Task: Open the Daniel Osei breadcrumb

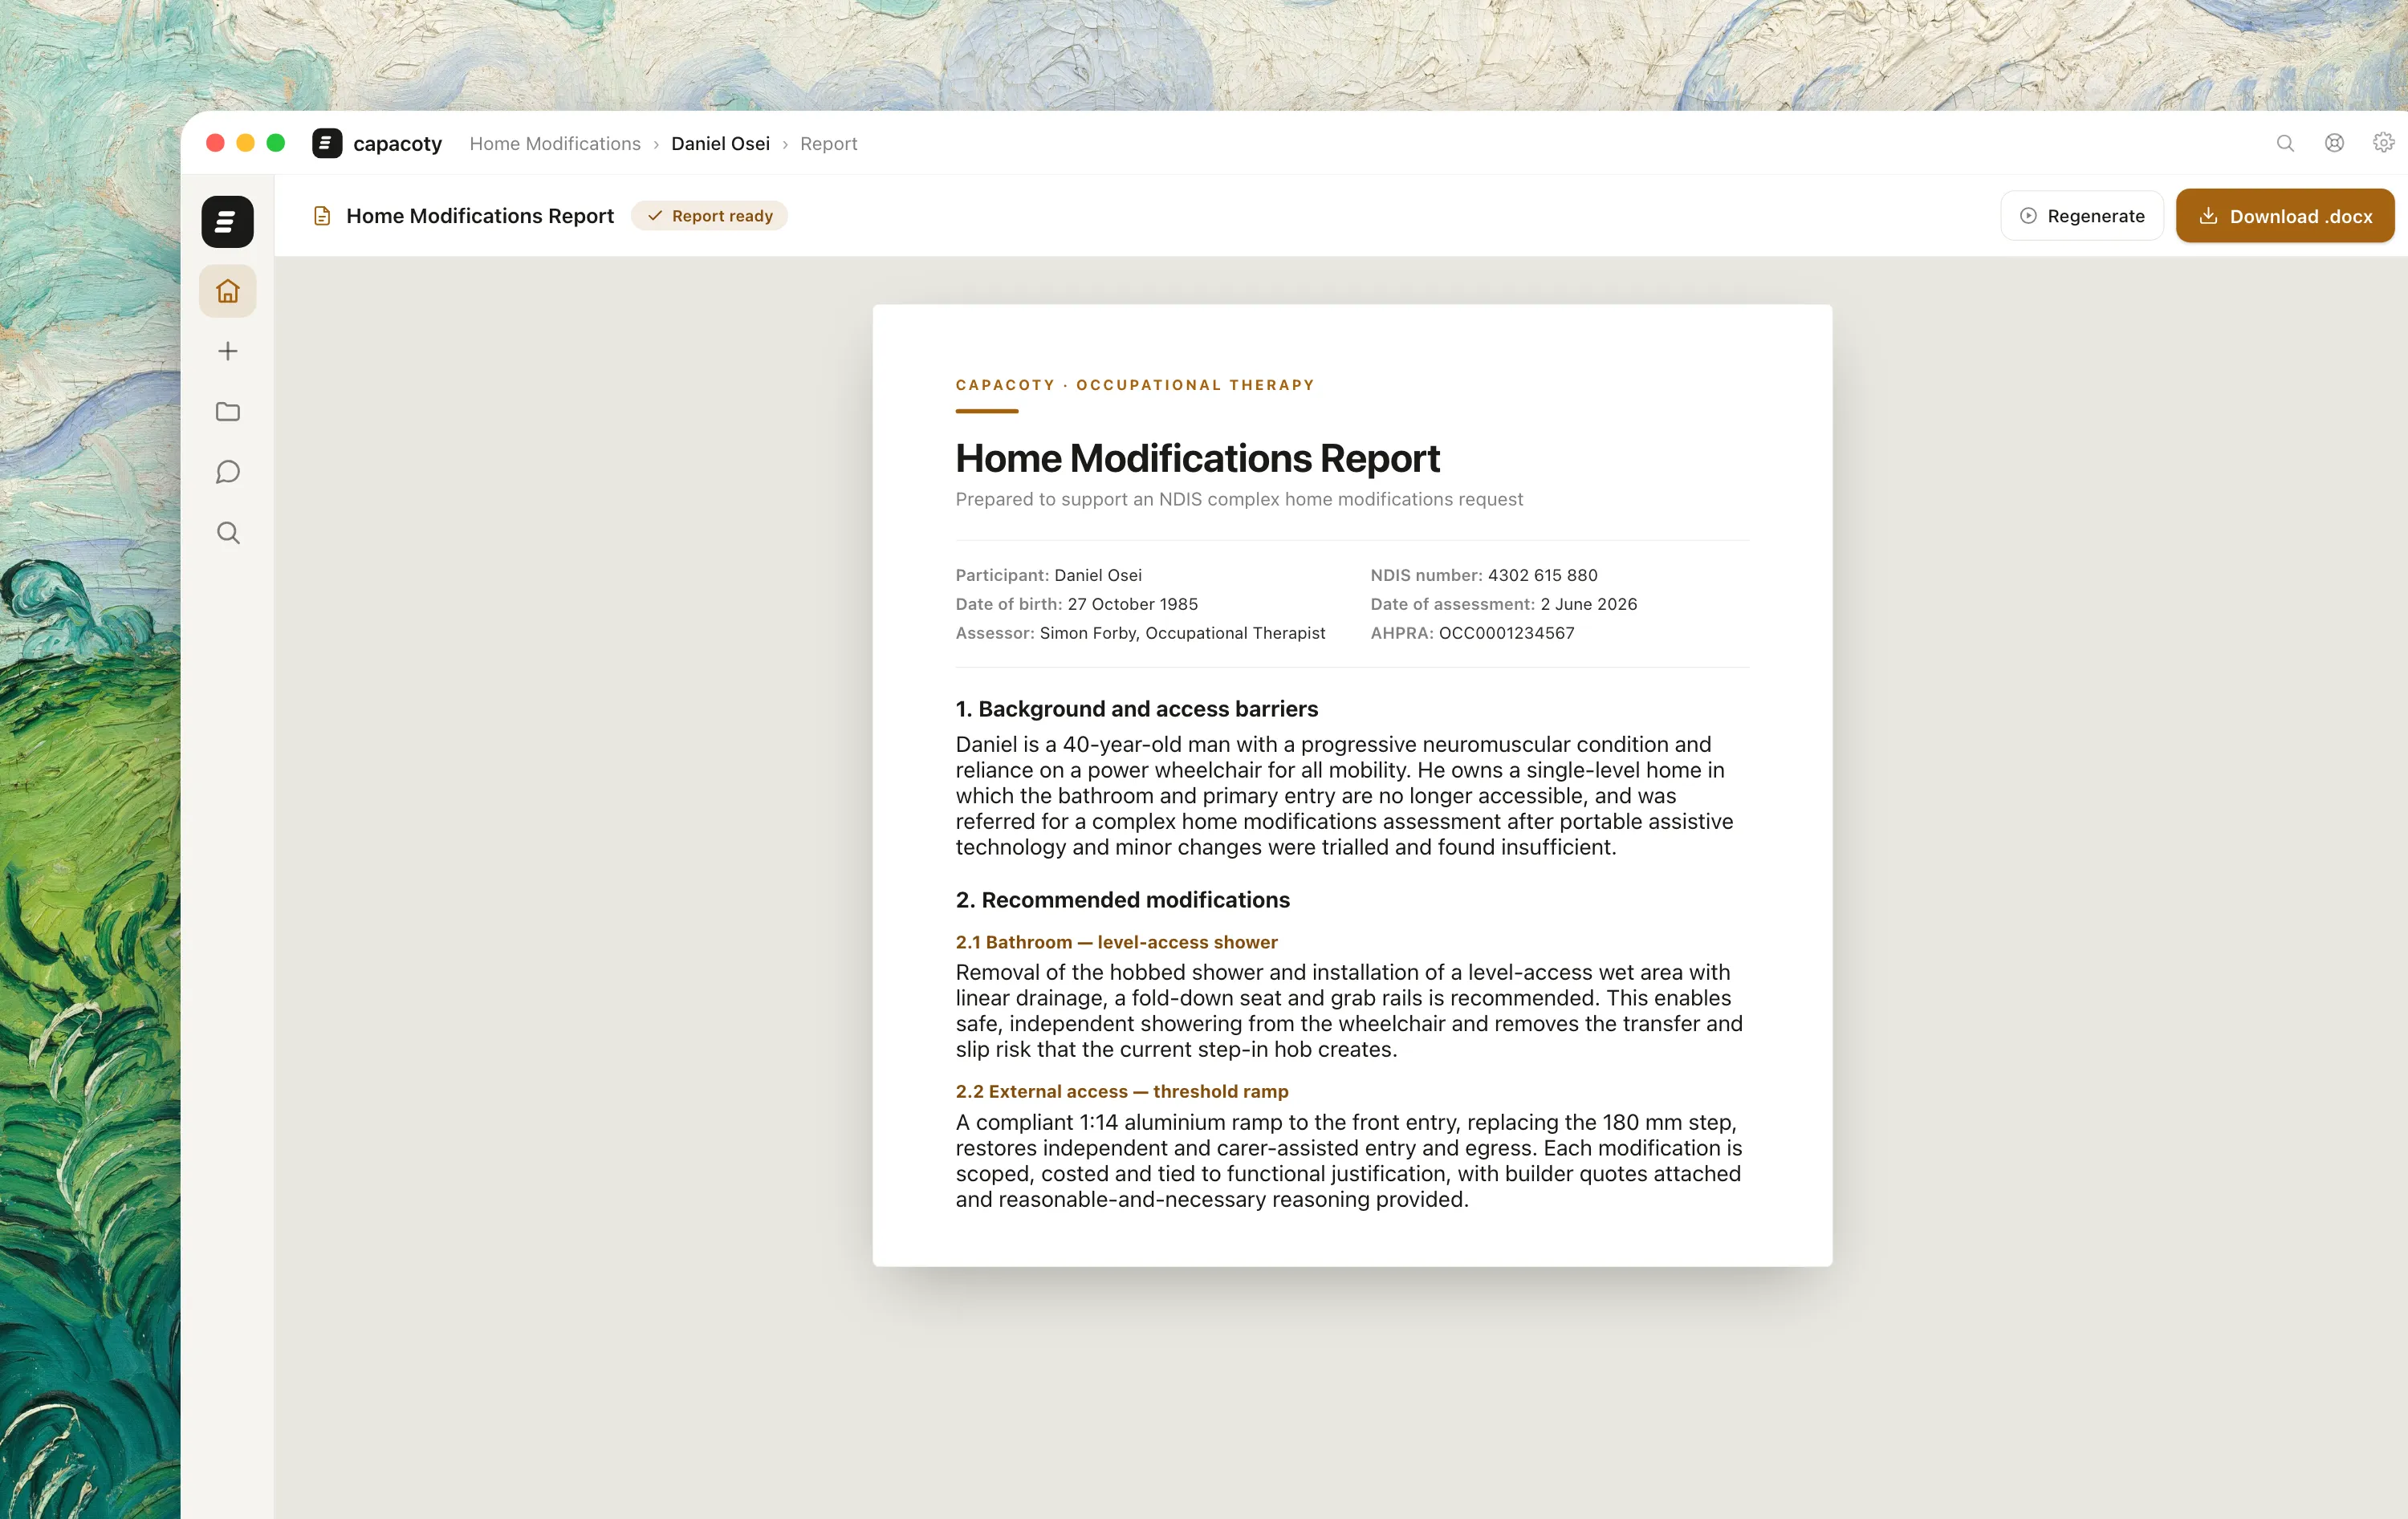Action: (x=720, y=143)
